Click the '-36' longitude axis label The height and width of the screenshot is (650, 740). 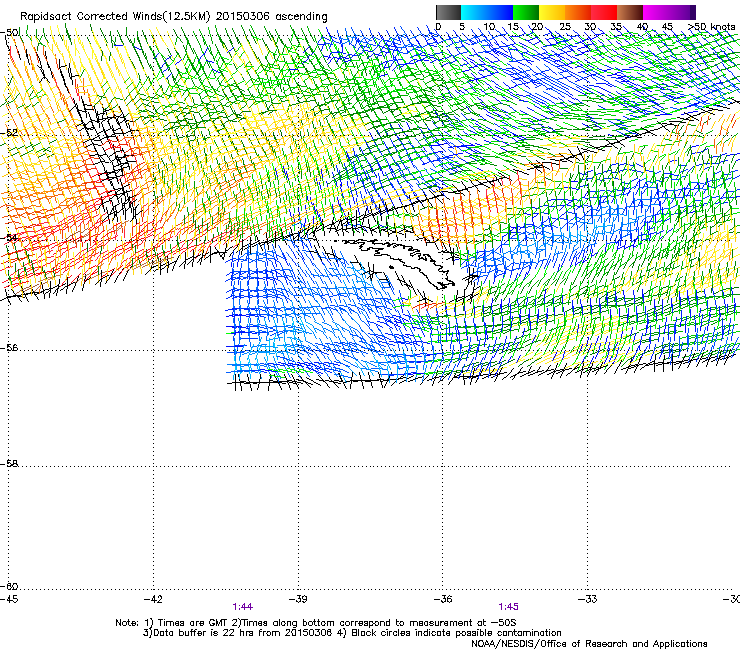[443, 599]
